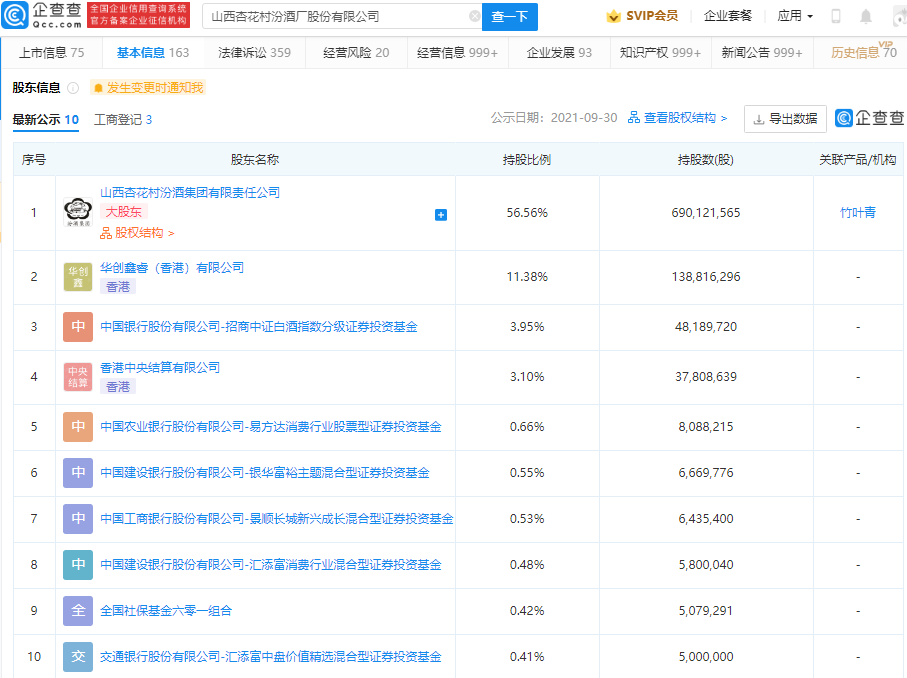
Task: Click the avatar for 易方达消费行业 fund row
Action: tap(78, 427)
